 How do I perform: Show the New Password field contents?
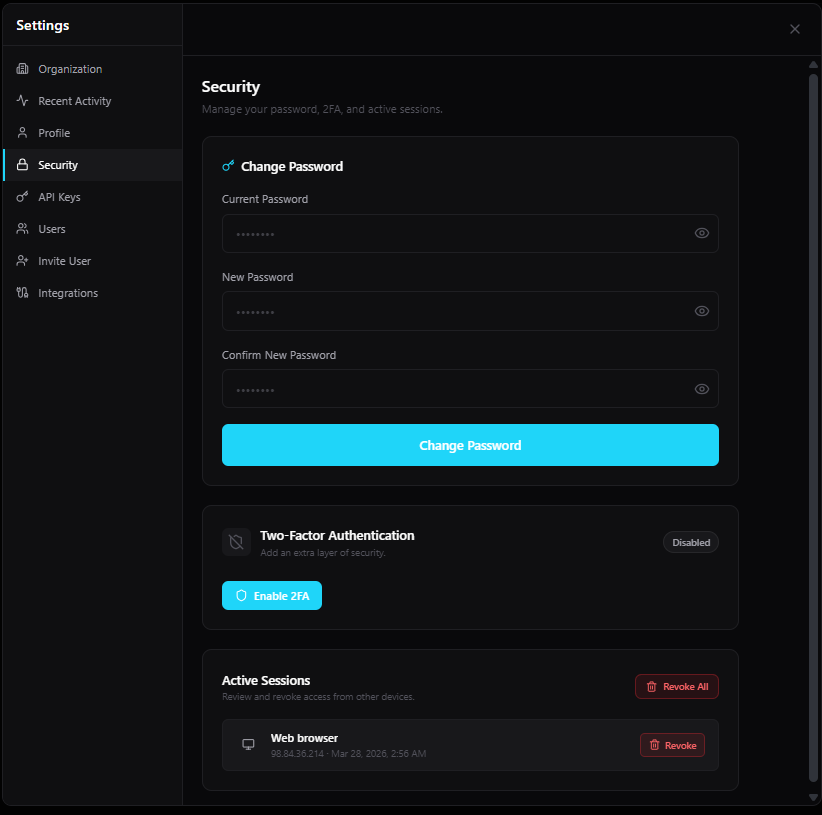point(701,311)
